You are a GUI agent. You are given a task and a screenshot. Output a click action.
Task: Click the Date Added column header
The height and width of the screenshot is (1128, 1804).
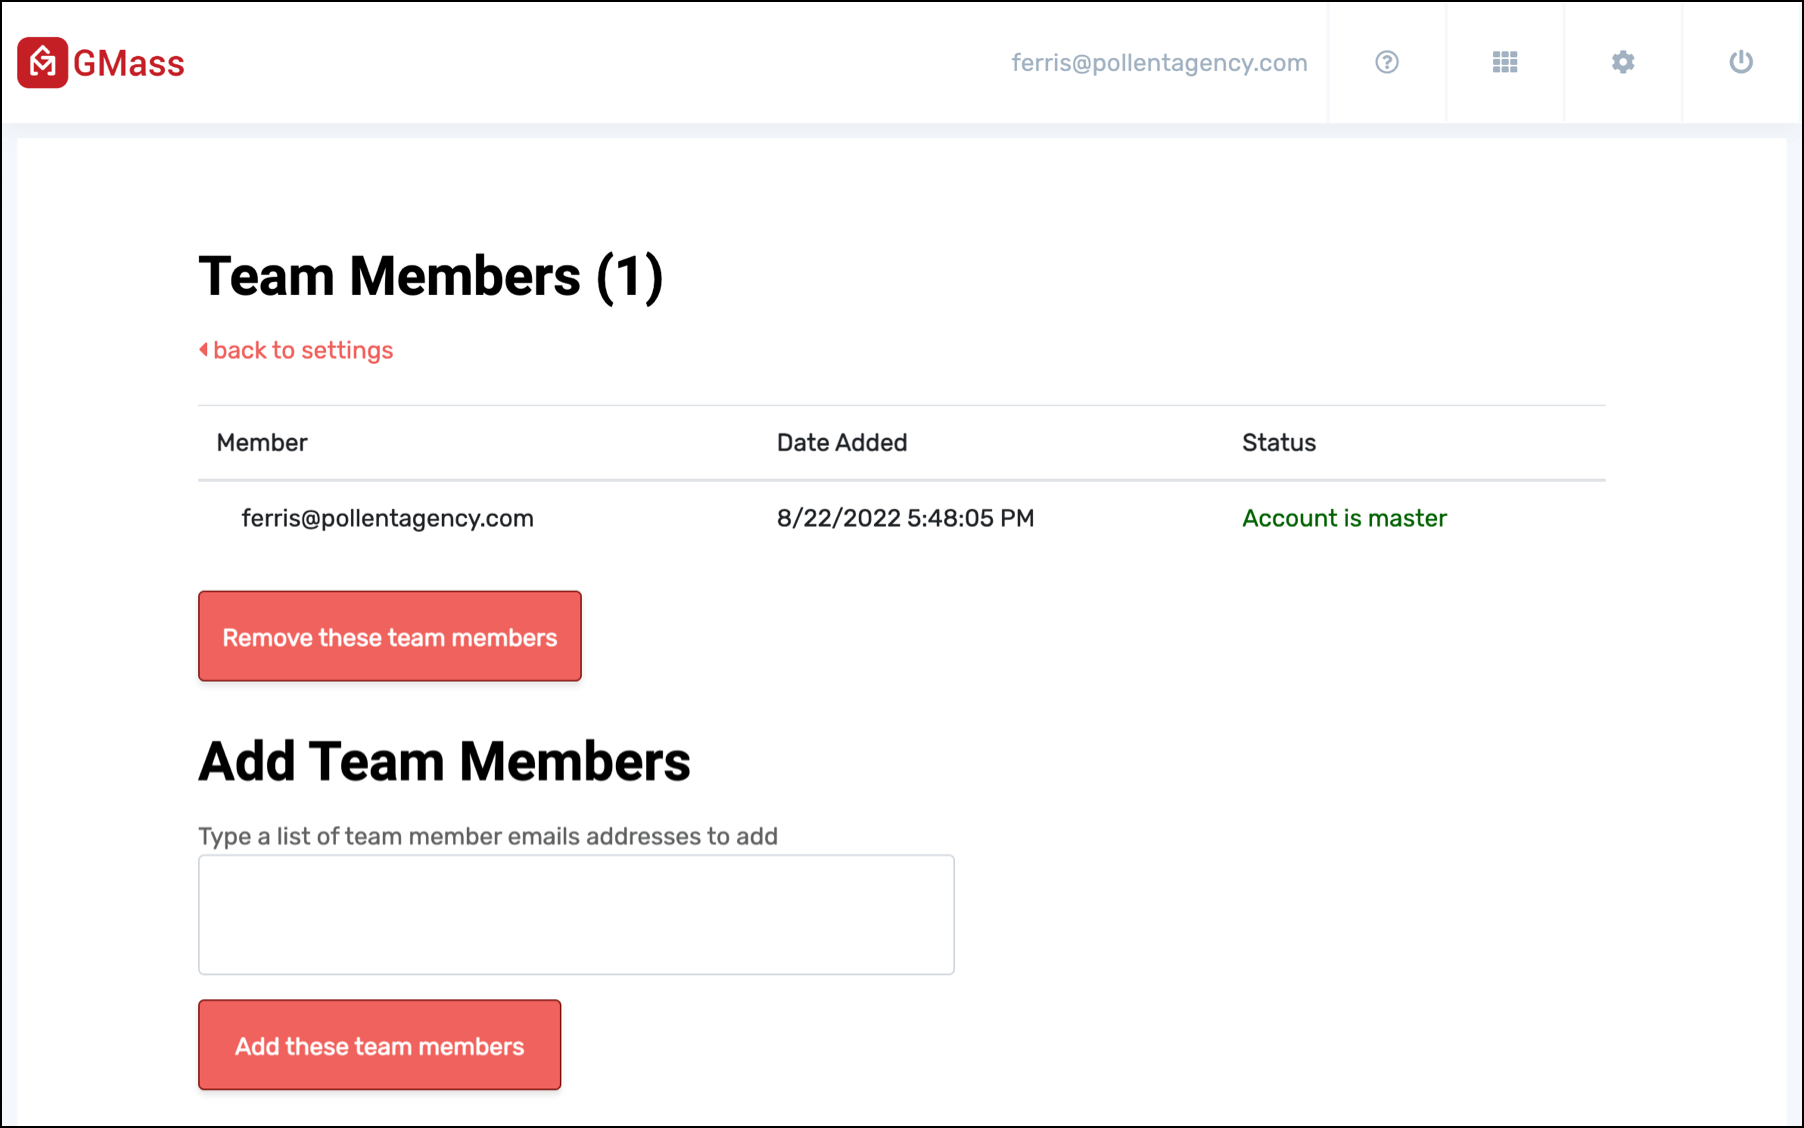point(842,442)
